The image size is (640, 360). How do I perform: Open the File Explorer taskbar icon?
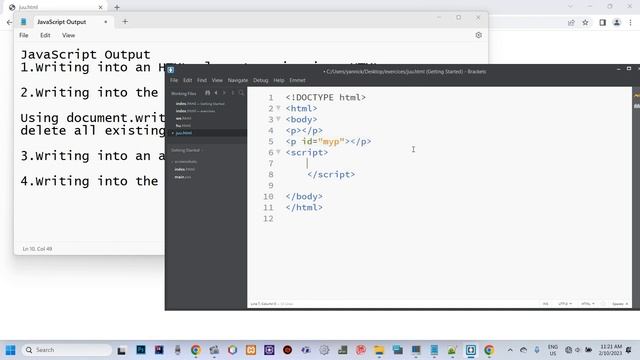(x=379, y=350)
